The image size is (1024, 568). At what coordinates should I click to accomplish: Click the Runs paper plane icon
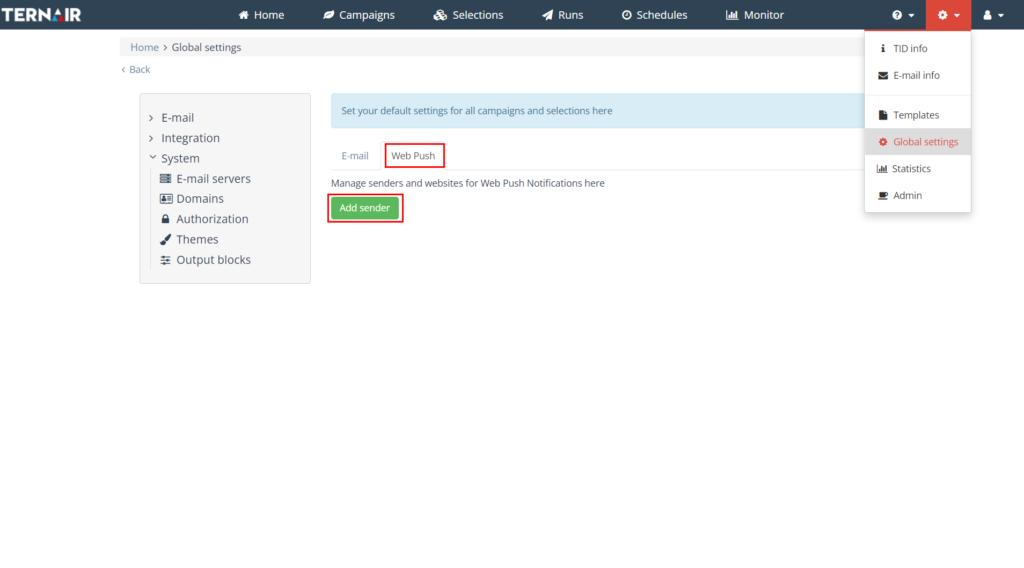point(547,15)
